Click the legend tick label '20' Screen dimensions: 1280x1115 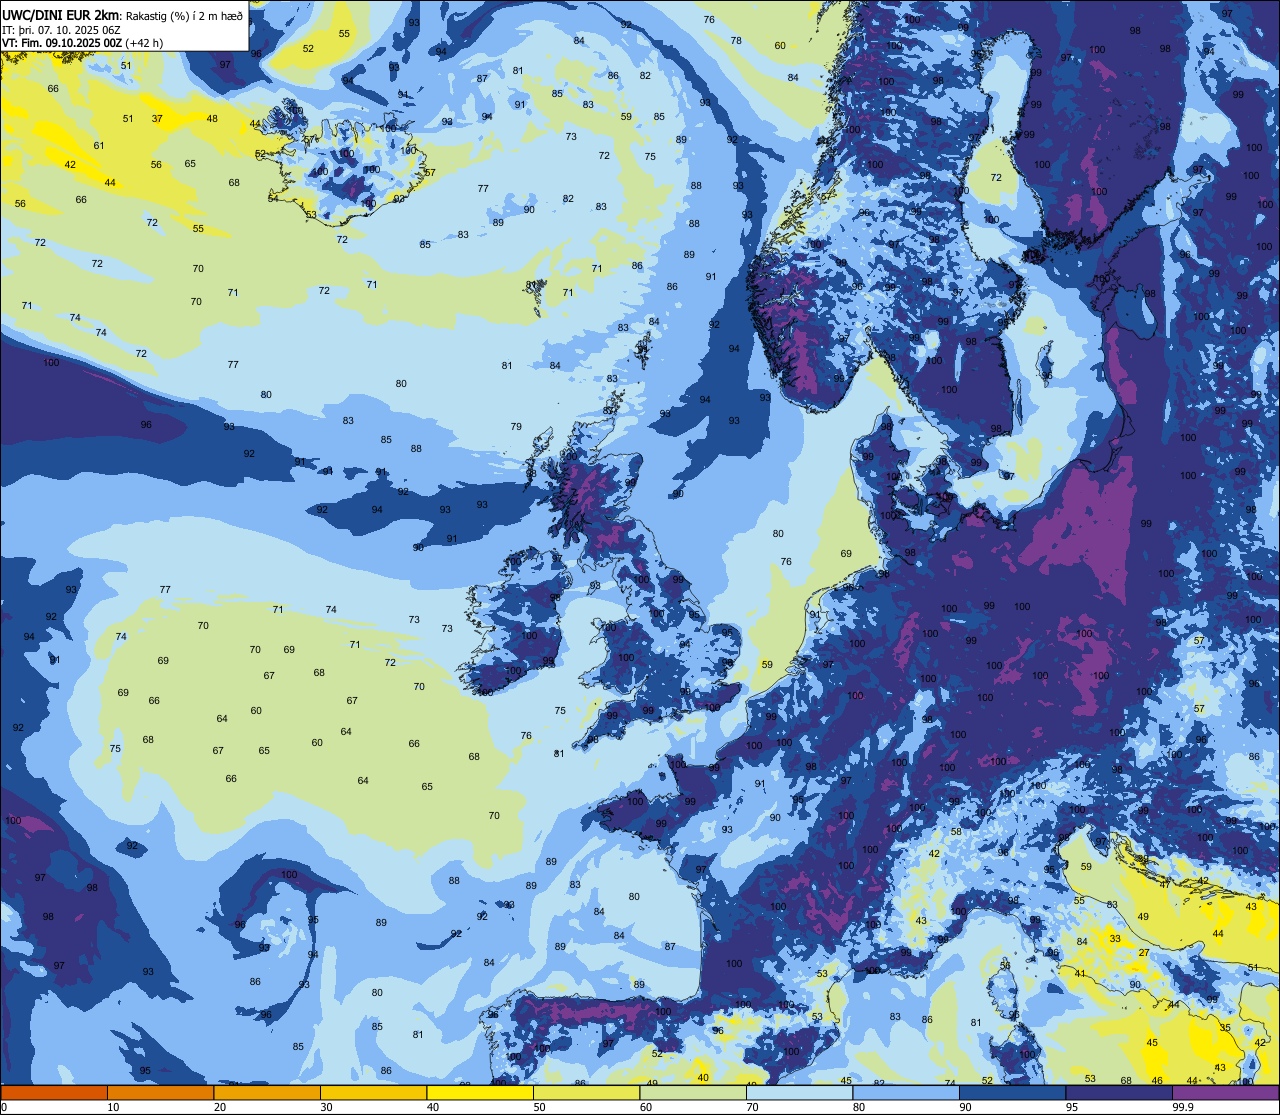pos(220,1107)
